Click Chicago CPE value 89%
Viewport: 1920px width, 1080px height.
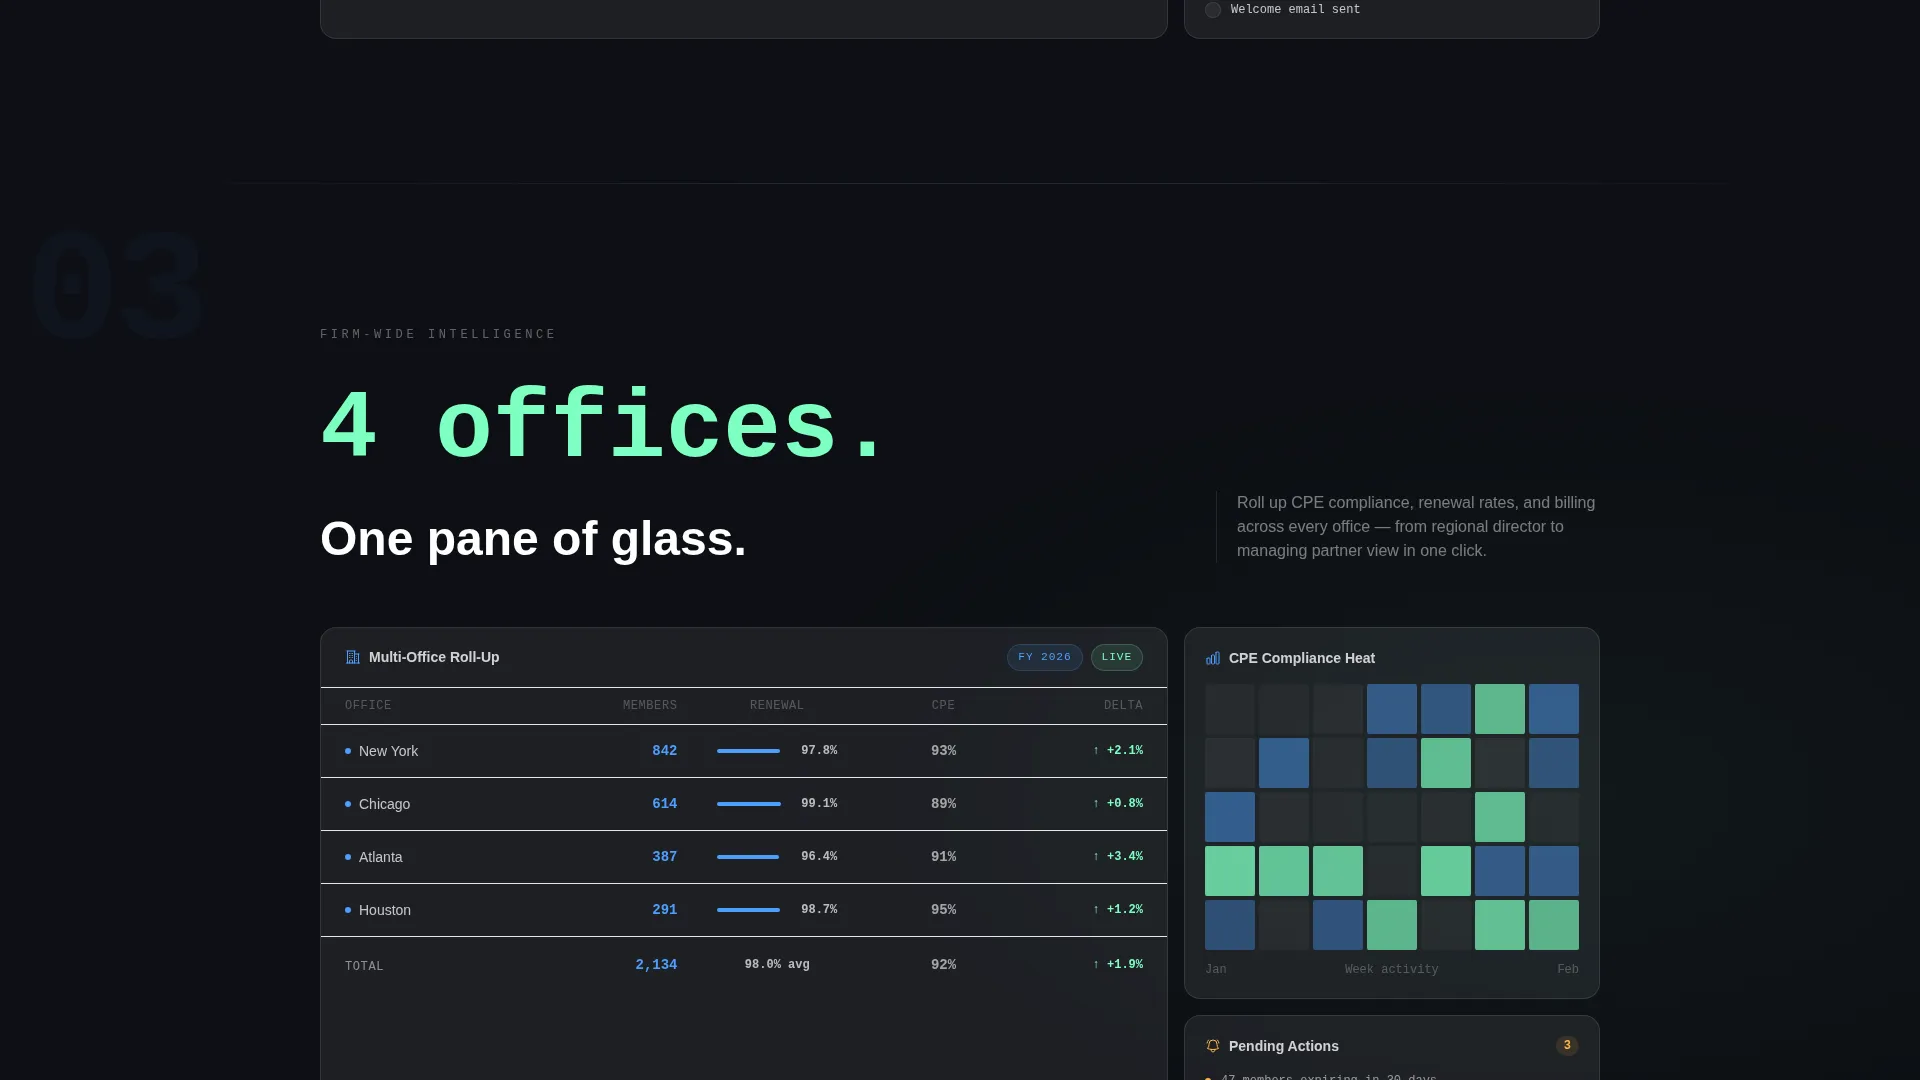coord(943,804)
